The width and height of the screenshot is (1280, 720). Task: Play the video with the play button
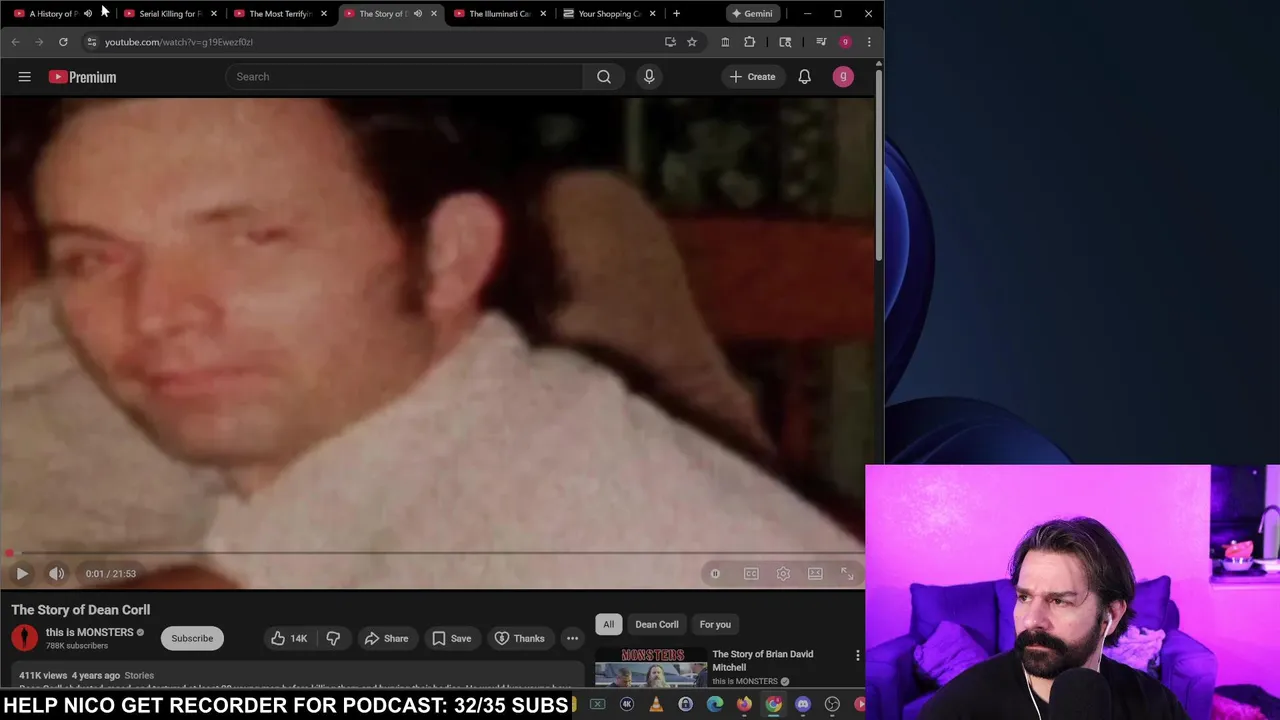tap(22, 574)
